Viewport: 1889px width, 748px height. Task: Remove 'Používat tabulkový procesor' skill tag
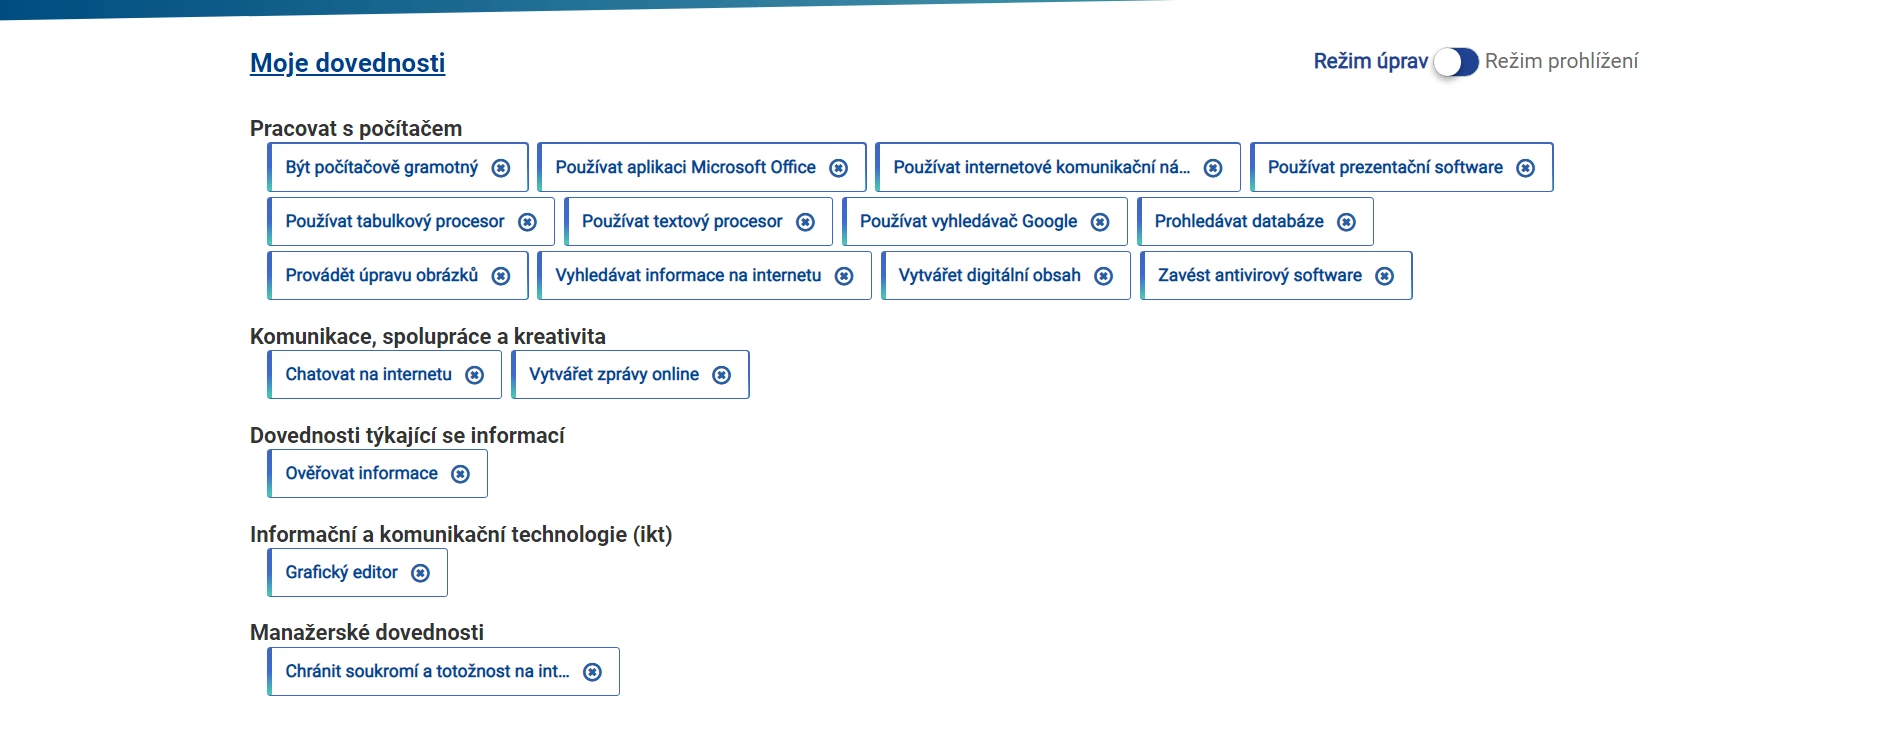[x=527, y=222]
